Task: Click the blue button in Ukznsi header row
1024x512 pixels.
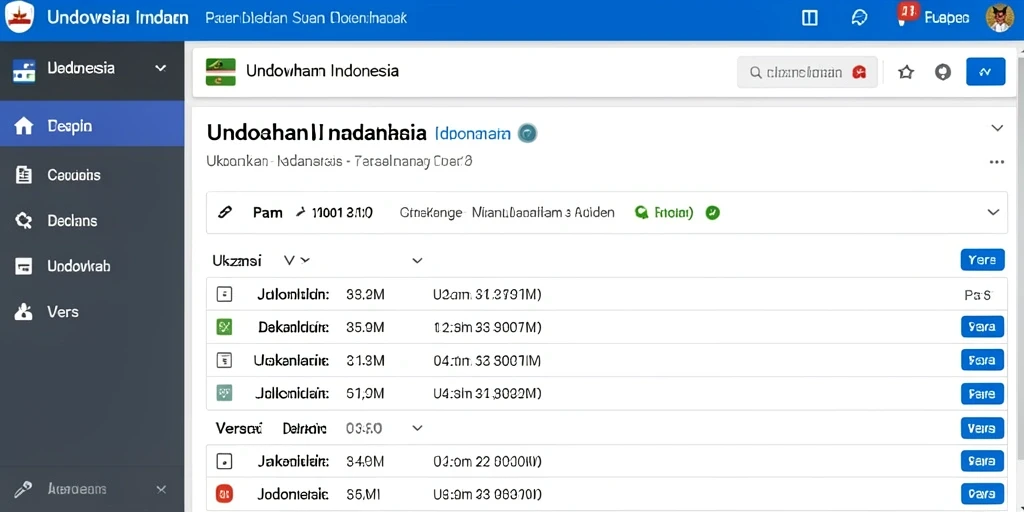Action: pos(982,260)
